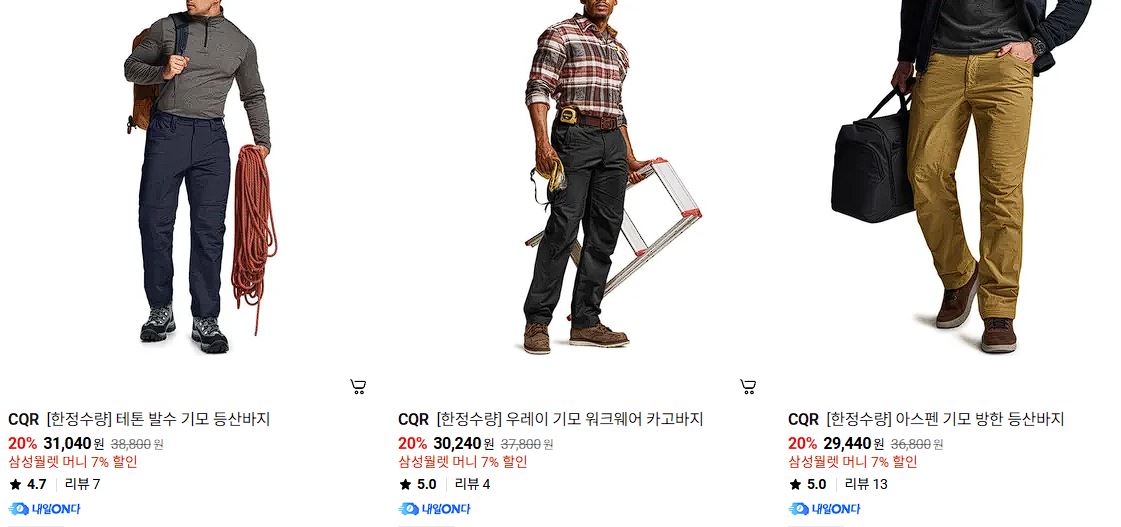The height and width of the screenshot is (527, 1121).
Task: Click the 내일ON다 delivery badge under 우레이 pants
Action: 434,509
